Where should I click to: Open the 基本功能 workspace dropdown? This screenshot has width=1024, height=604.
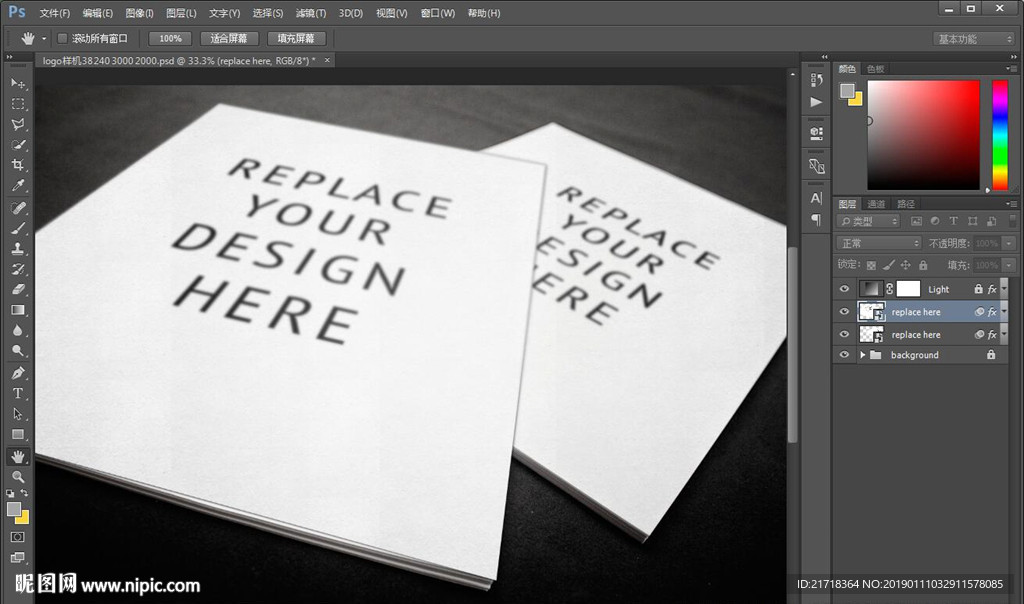point(974,39)
